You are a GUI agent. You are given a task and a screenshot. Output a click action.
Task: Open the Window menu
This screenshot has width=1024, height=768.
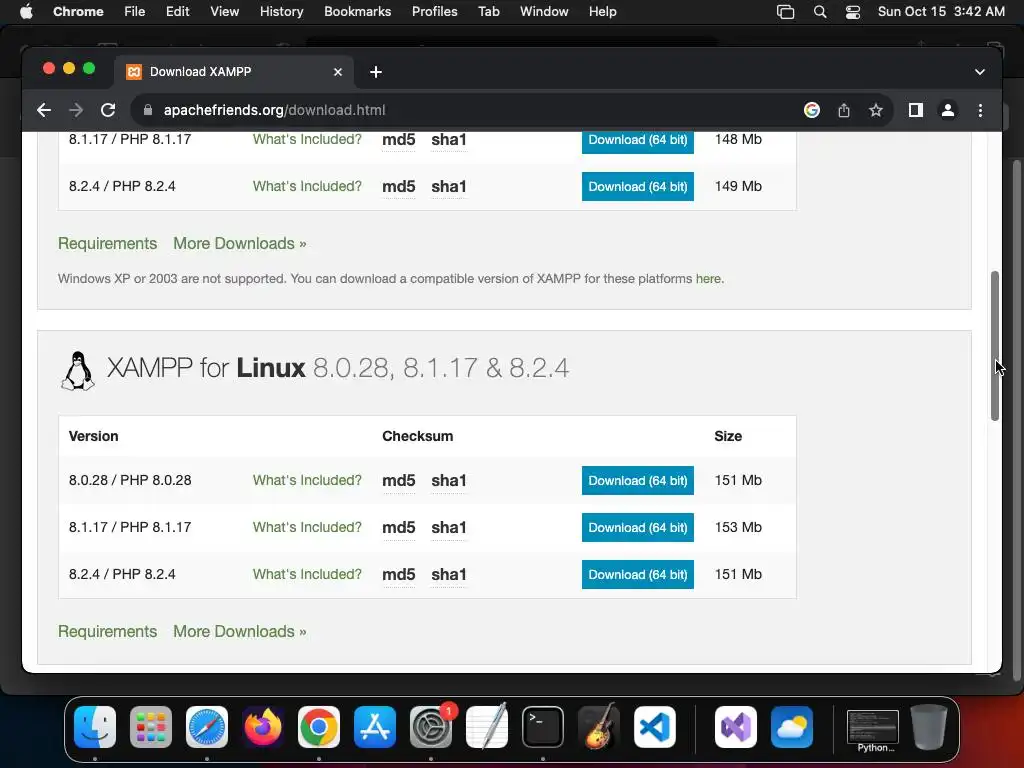click(x=544, y=12)
